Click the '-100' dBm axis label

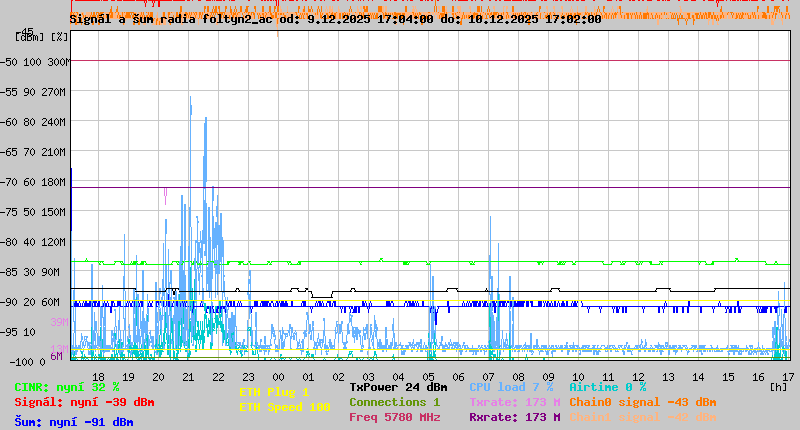point(20,362)
